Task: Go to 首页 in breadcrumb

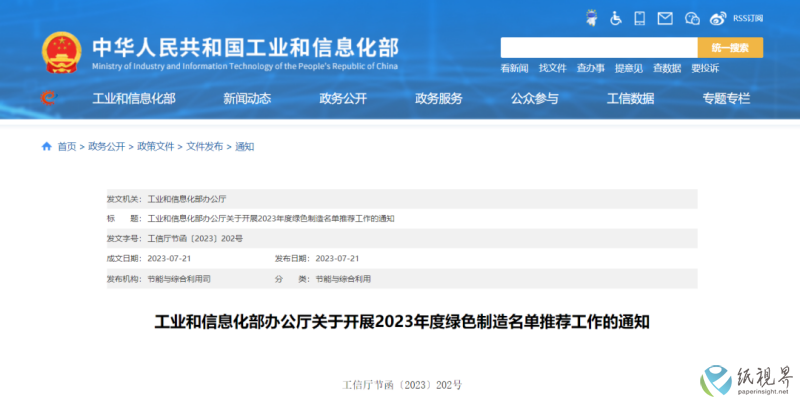Action: (x=66, y=147)
